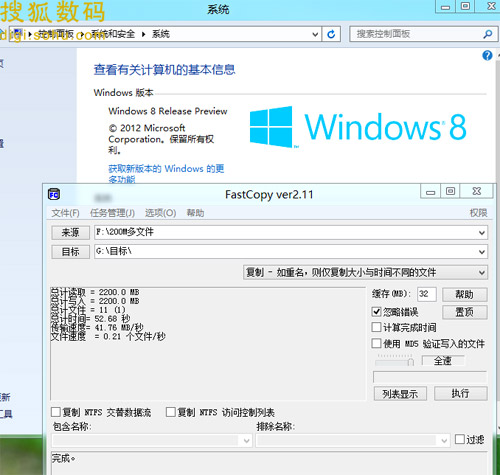The width and height of the screenshot is (500, 475).
Task: Open the 文件(F) menu
Action: (x=65, y=213)
